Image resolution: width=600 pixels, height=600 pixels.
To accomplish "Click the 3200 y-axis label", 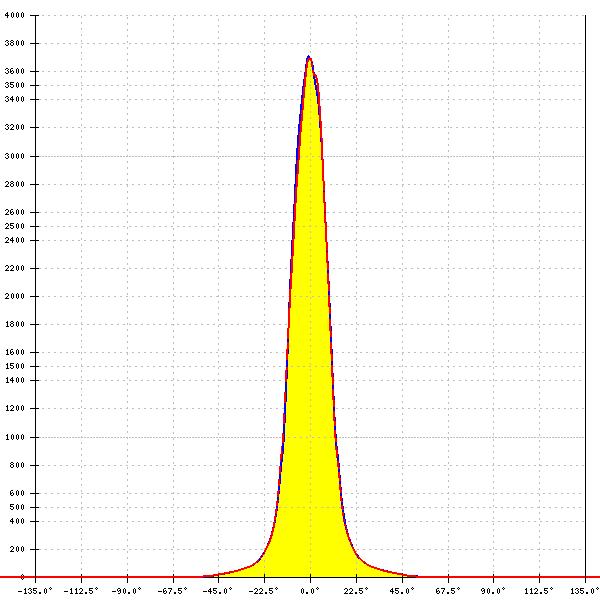I will pos(15,127).
